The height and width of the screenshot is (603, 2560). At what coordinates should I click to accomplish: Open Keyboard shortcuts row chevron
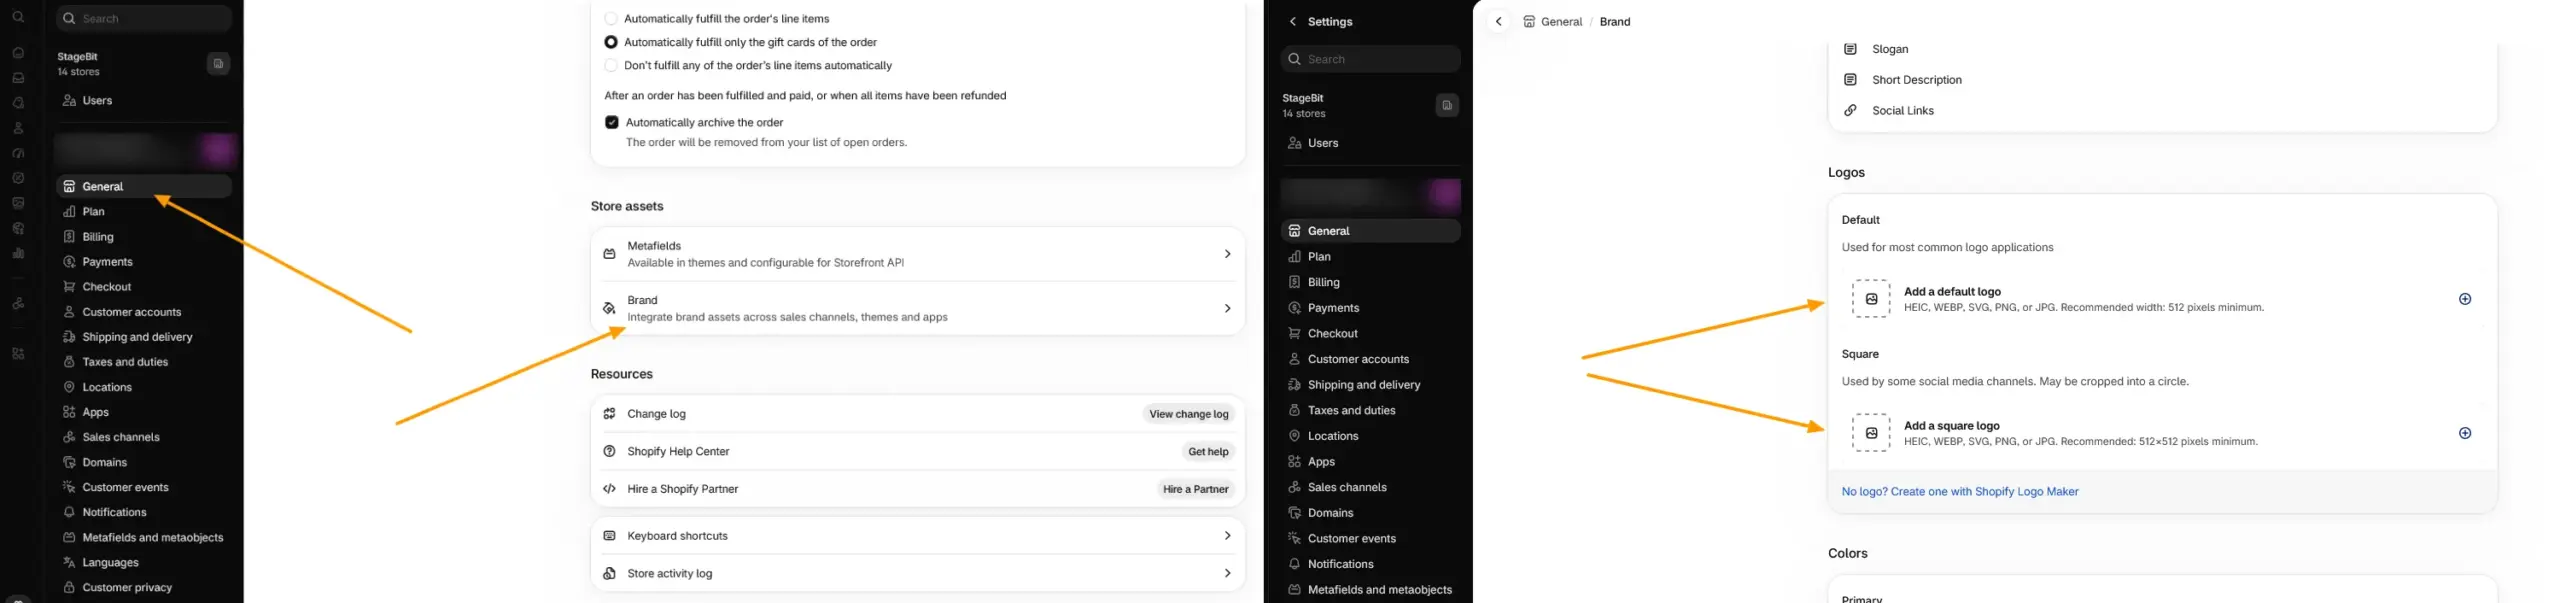[x=1227, y=536]
